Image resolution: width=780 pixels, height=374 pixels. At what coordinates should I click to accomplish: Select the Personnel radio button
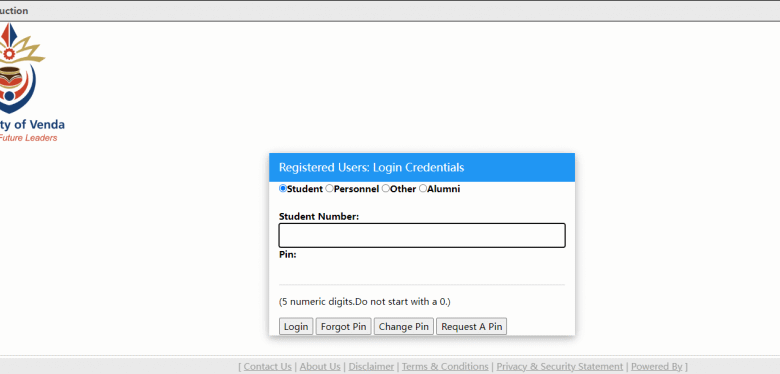[329, 188]
